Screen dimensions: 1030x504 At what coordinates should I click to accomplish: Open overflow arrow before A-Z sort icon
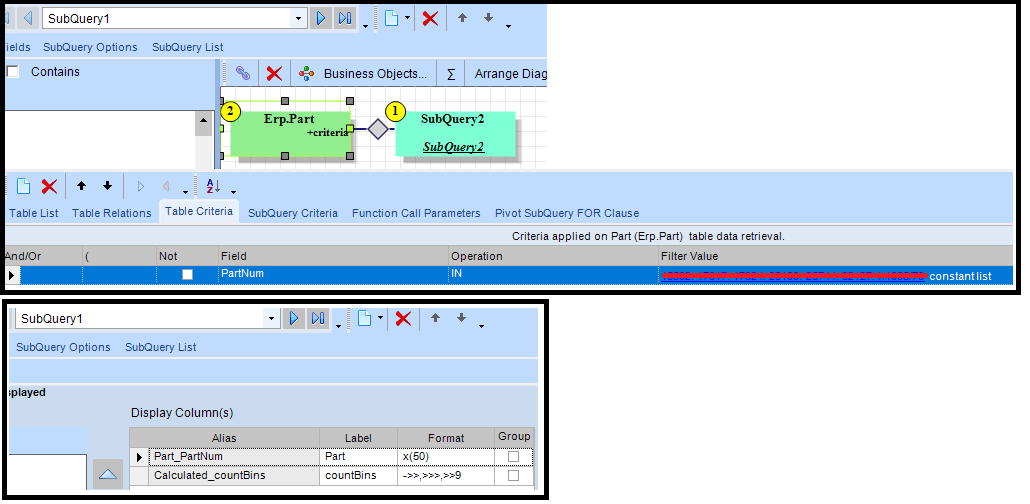[x=186, y=193]
